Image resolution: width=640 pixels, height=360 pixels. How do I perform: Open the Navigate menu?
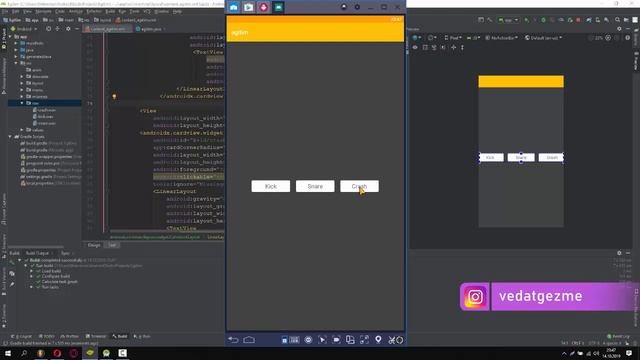(x=43, y=11)
